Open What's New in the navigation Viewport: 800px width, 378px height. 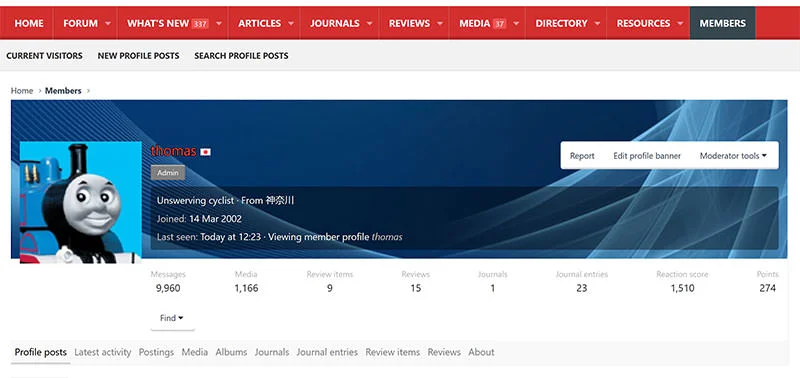coord(158,23)
